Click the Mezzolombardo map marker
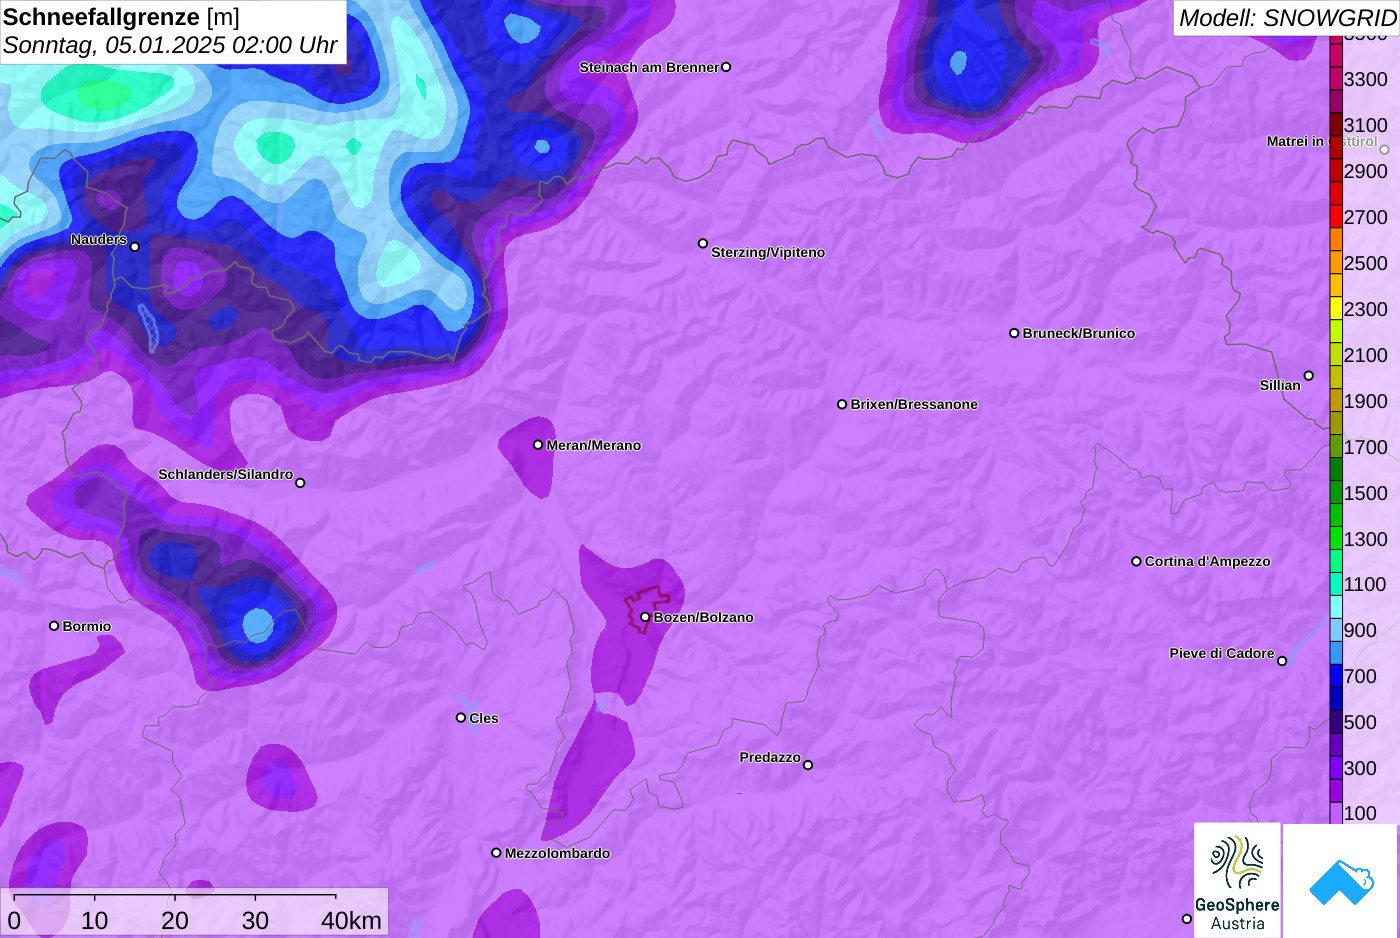This screenshot has width=1400, height=938. (496, 853)
